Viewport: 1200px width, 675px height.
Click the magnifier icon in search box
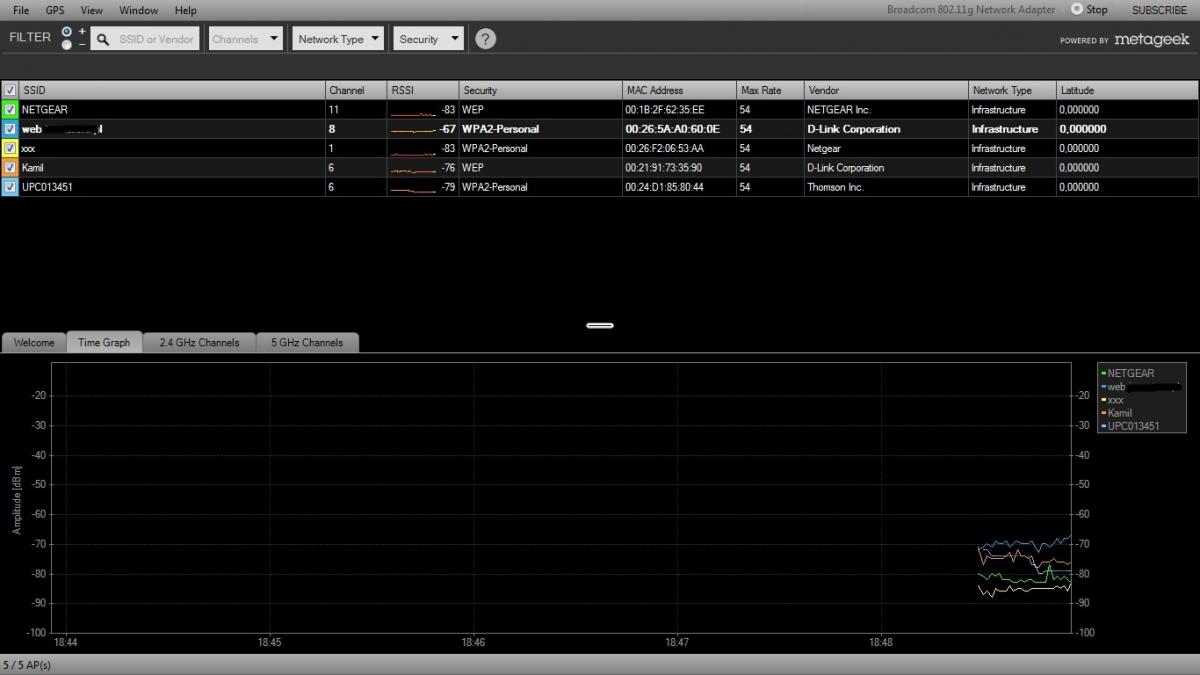tap(103, 39)
